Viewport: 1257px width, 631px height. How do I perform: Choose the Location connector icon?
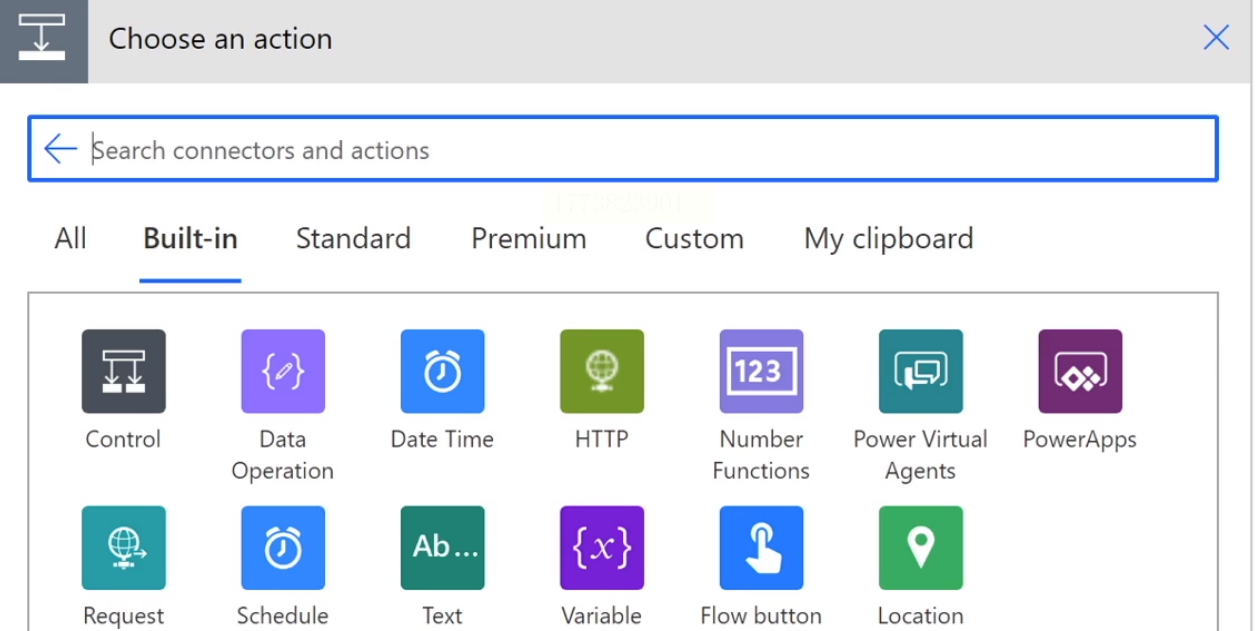tap(920, 548)
